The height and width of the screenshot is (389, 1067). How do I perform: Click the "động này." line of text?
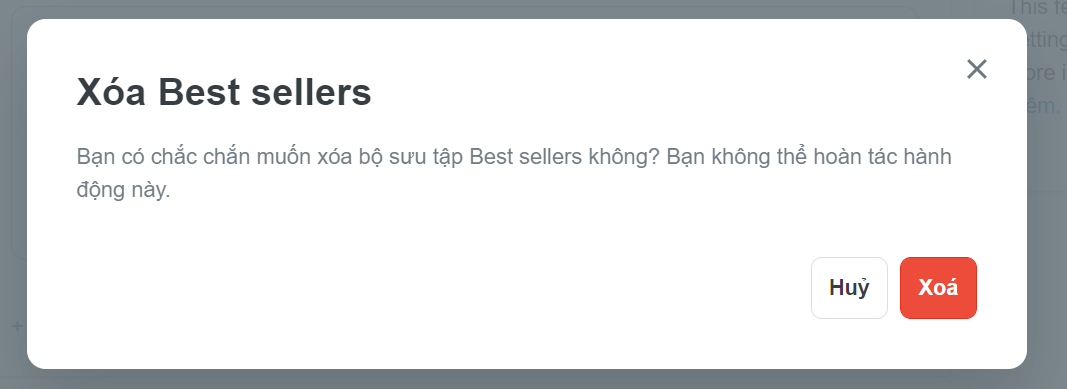pos(123,190)
